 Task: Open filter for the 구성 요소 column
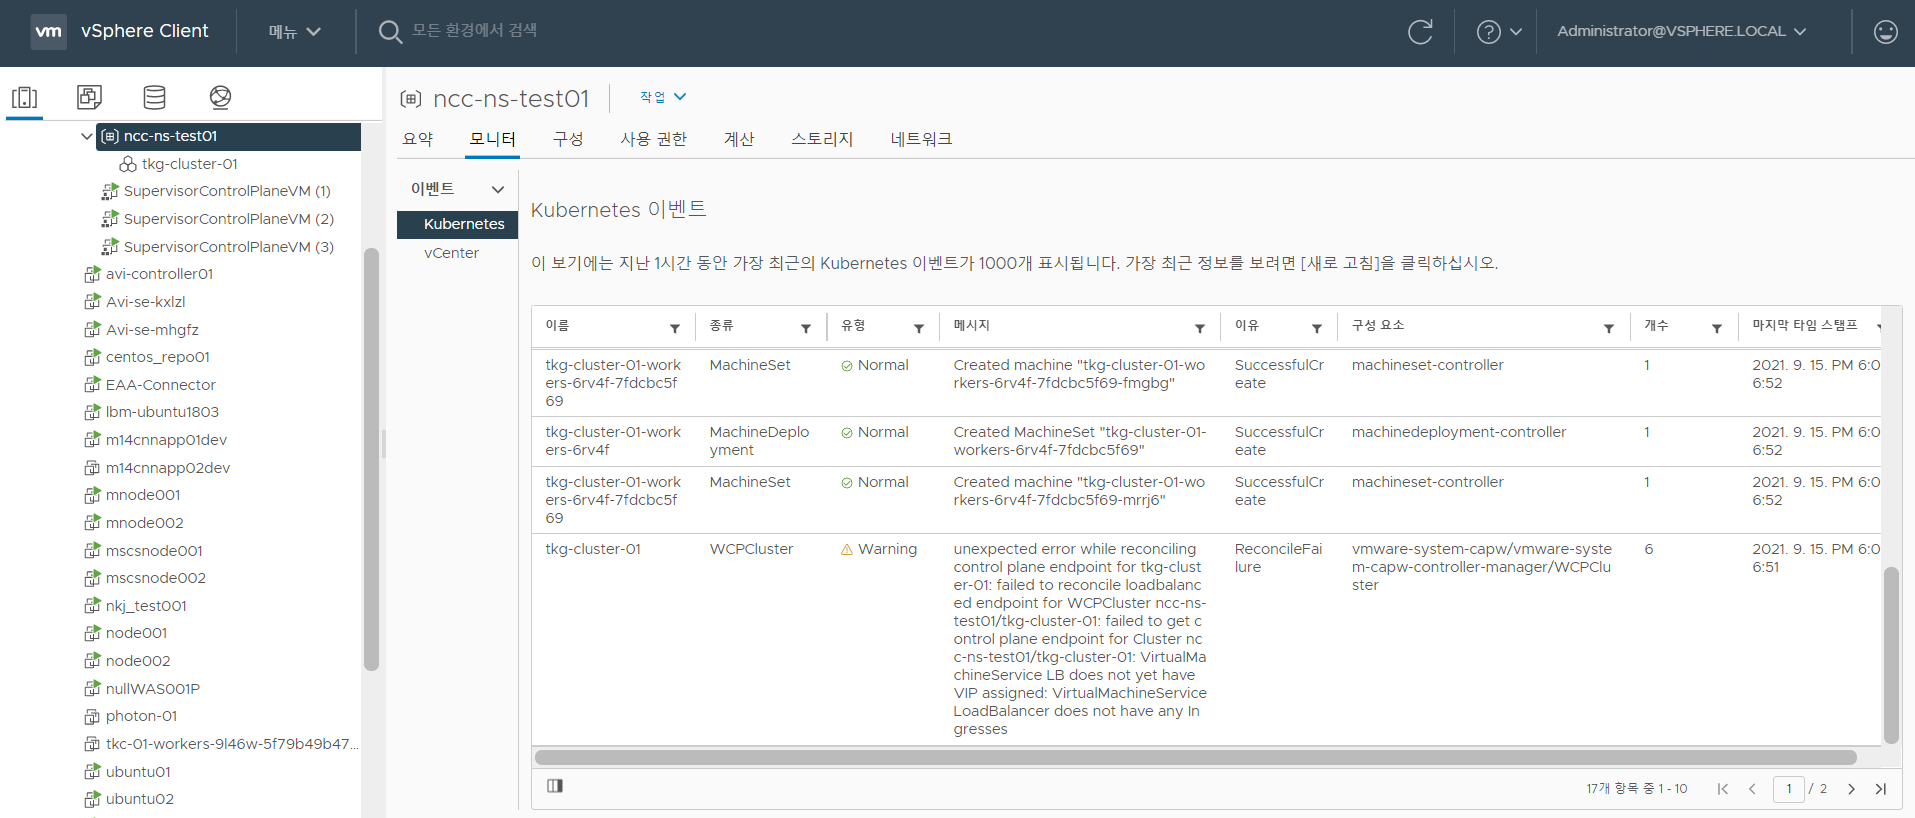1609,328
